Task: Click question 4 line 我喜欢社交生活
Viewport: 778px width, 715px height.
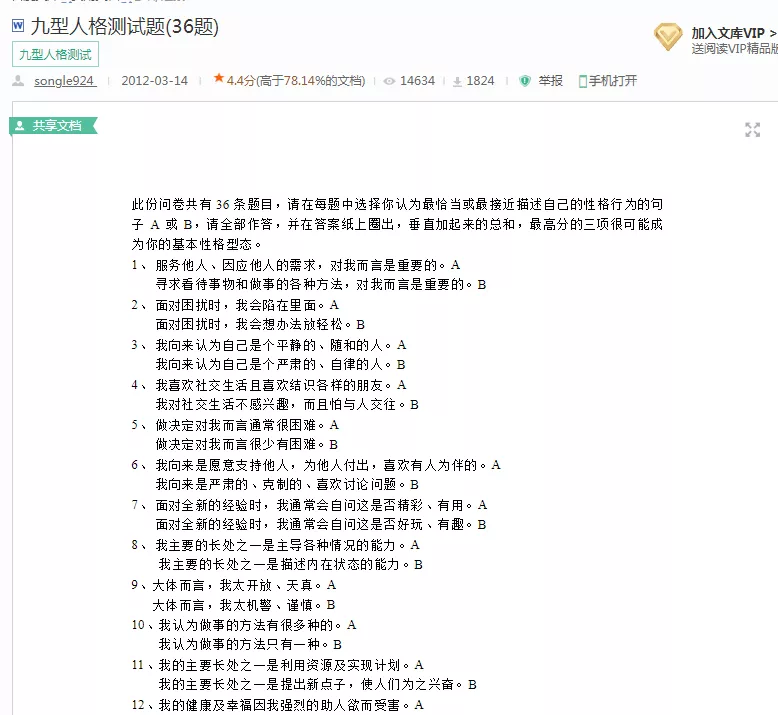Action: click(x=281, y=385)
